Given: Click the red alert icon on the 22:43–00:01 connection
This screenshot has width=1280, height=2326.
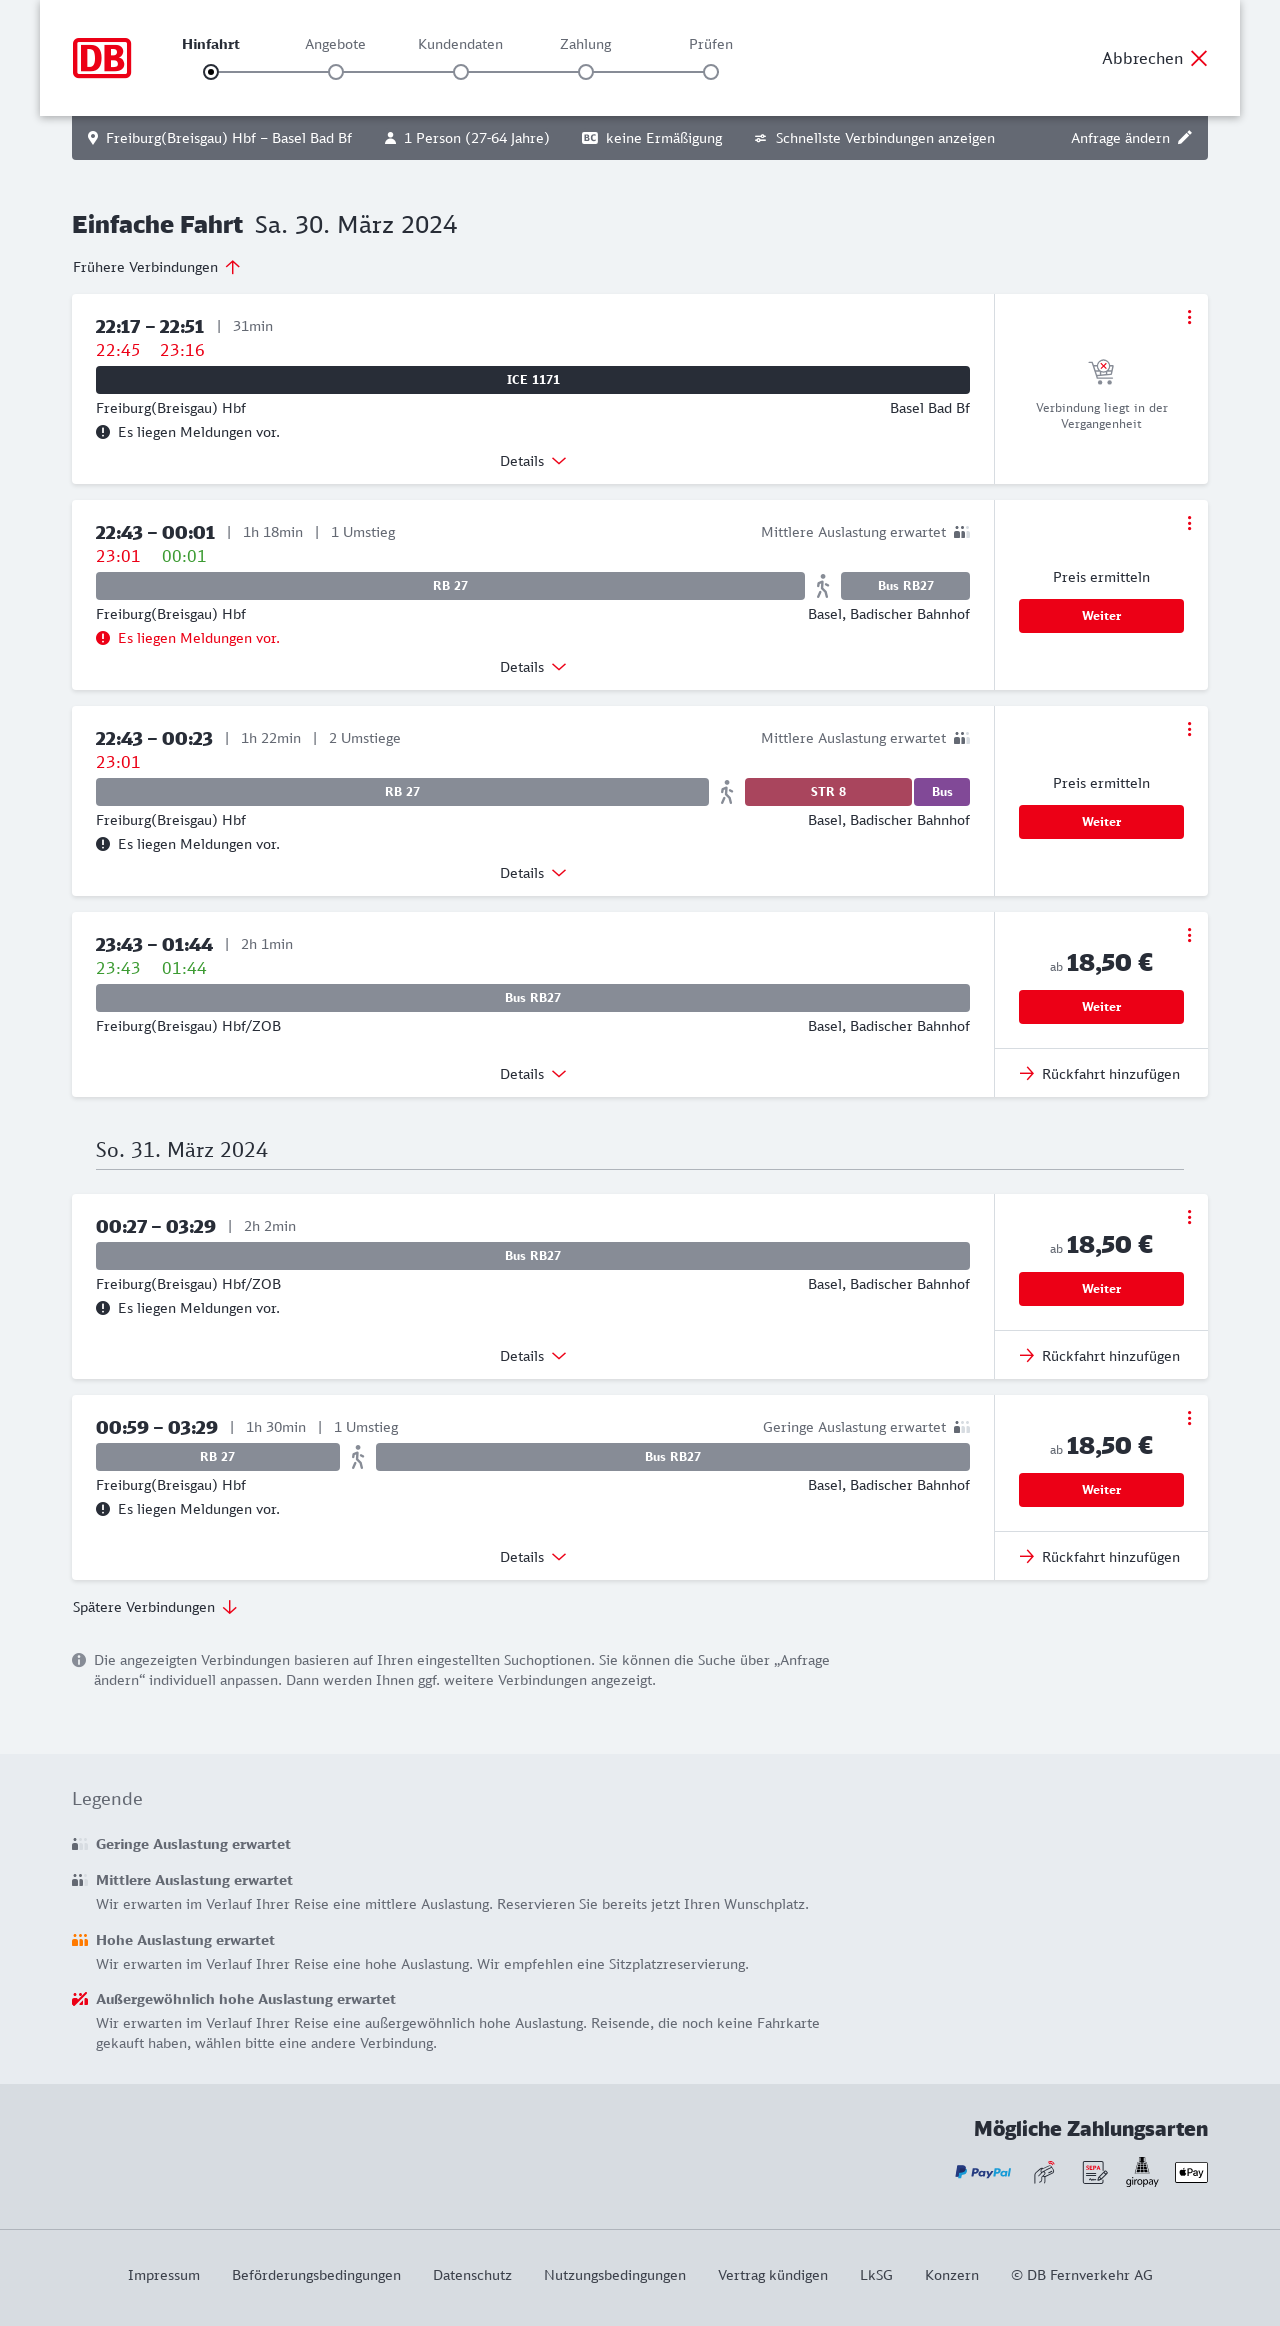Looking at the screenshot, I should click(x=103, y=638).
